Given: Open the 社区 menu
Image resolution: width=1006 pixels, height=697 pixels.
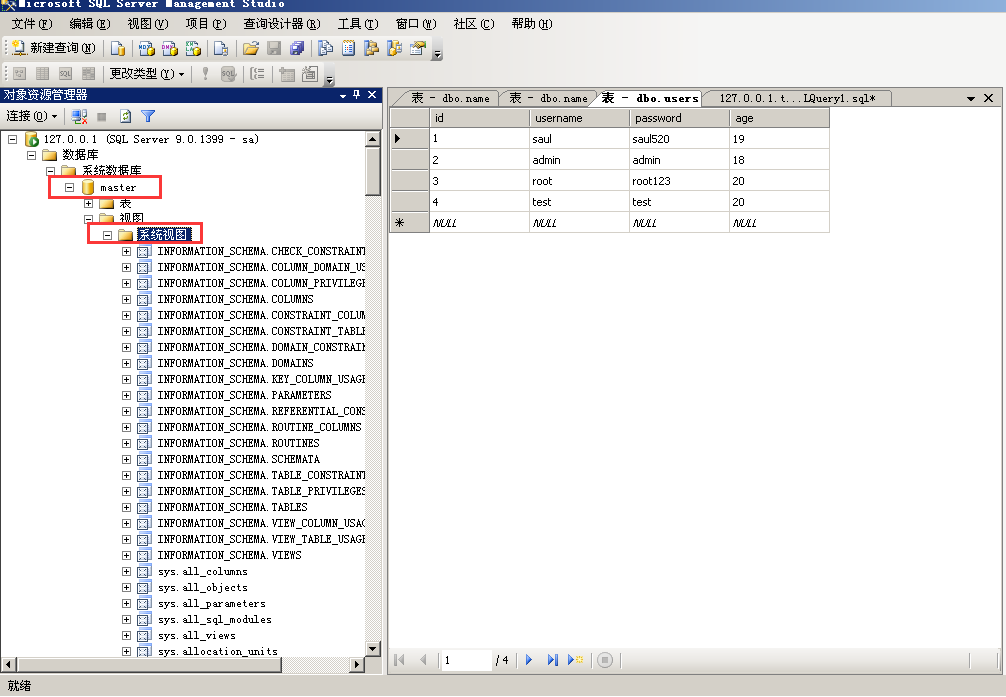Looking at the screenshot, I should pyautogui.click(x=473, y=24).
